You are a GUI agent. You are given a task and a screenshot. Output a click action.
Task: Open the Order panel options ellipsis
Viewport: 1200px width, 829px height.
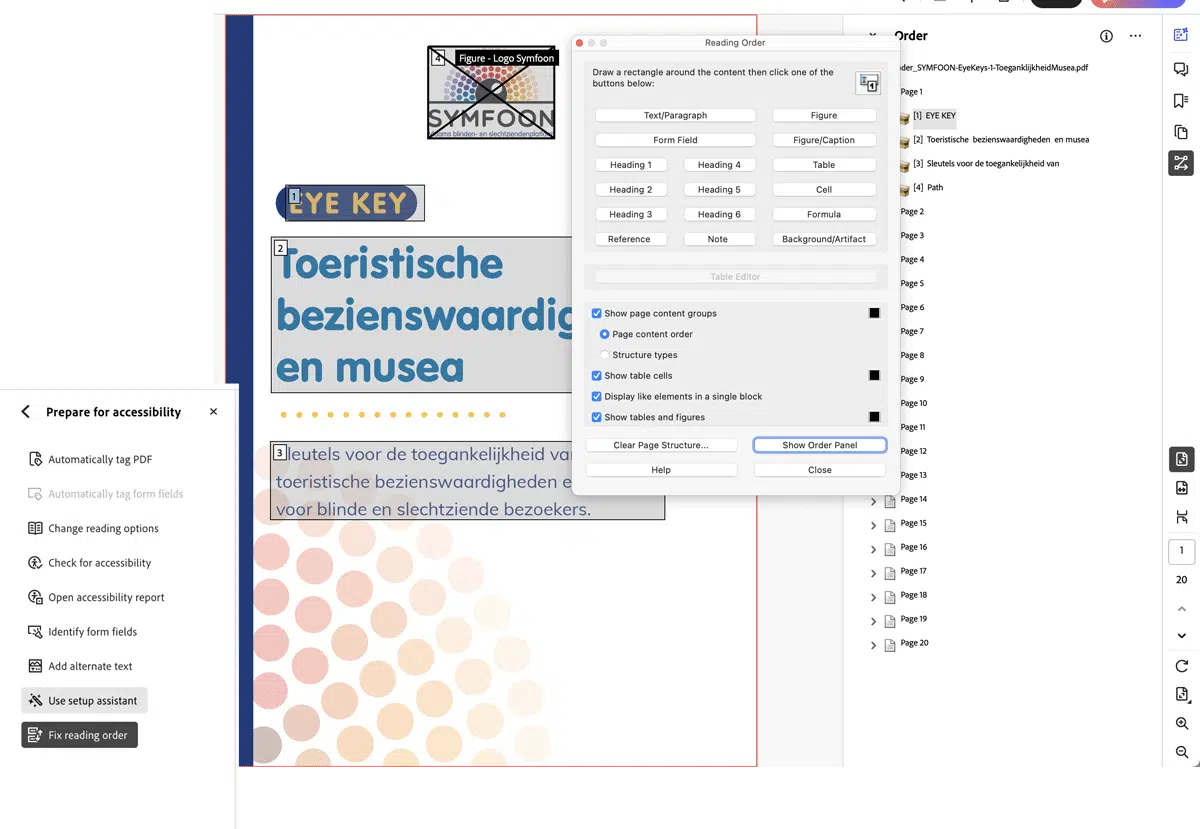tap(1135, 36)
